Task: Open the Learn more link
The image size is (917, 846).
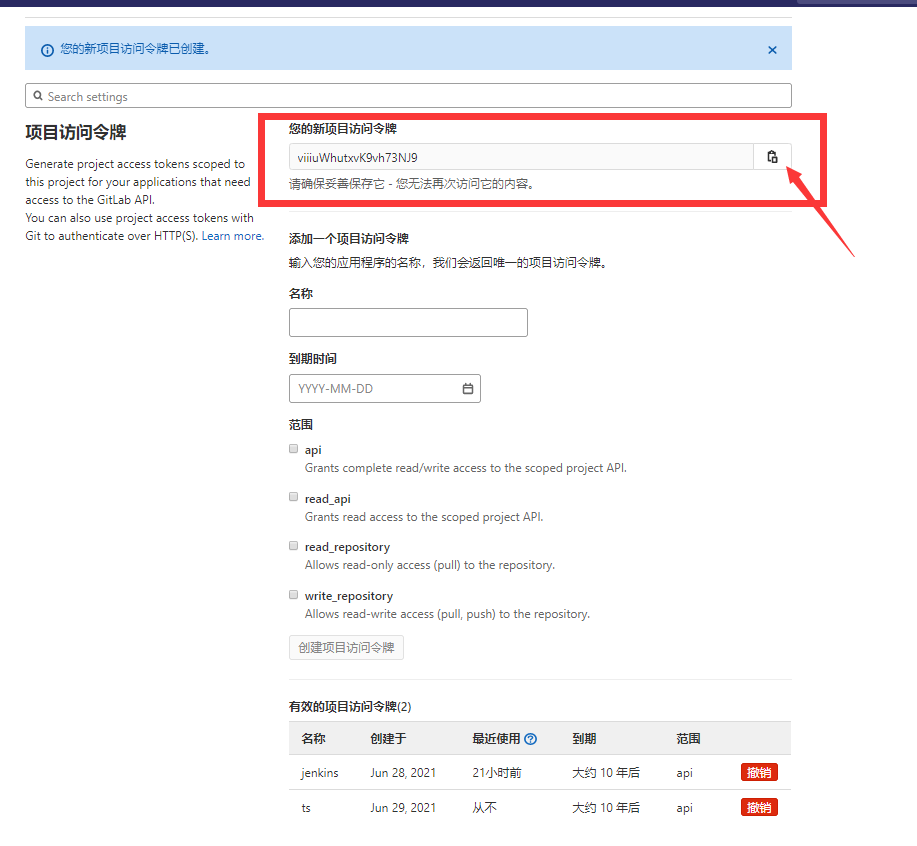Action: click(231, 235)
